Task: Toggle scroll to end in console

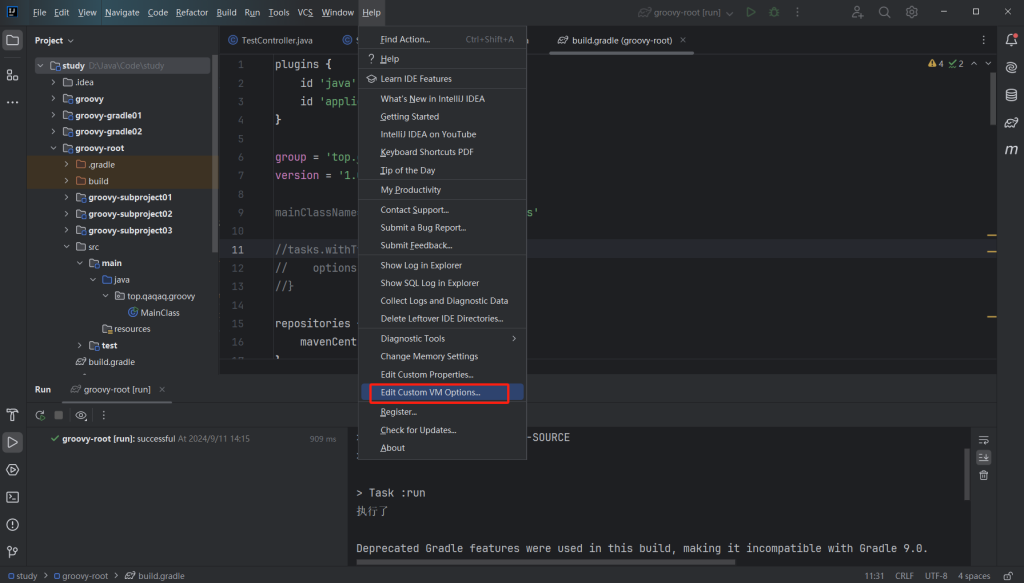Action: click(x=984, y=457)
